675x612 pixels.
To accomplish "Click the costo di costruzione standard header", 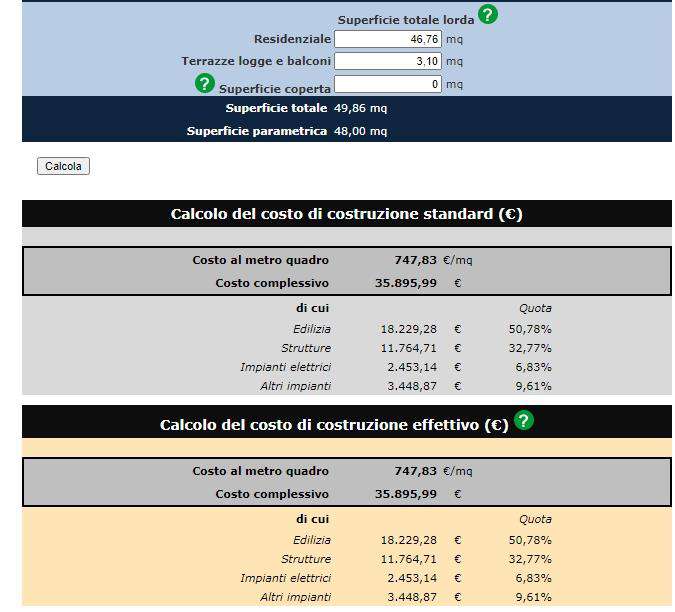I will pos(346,214).
